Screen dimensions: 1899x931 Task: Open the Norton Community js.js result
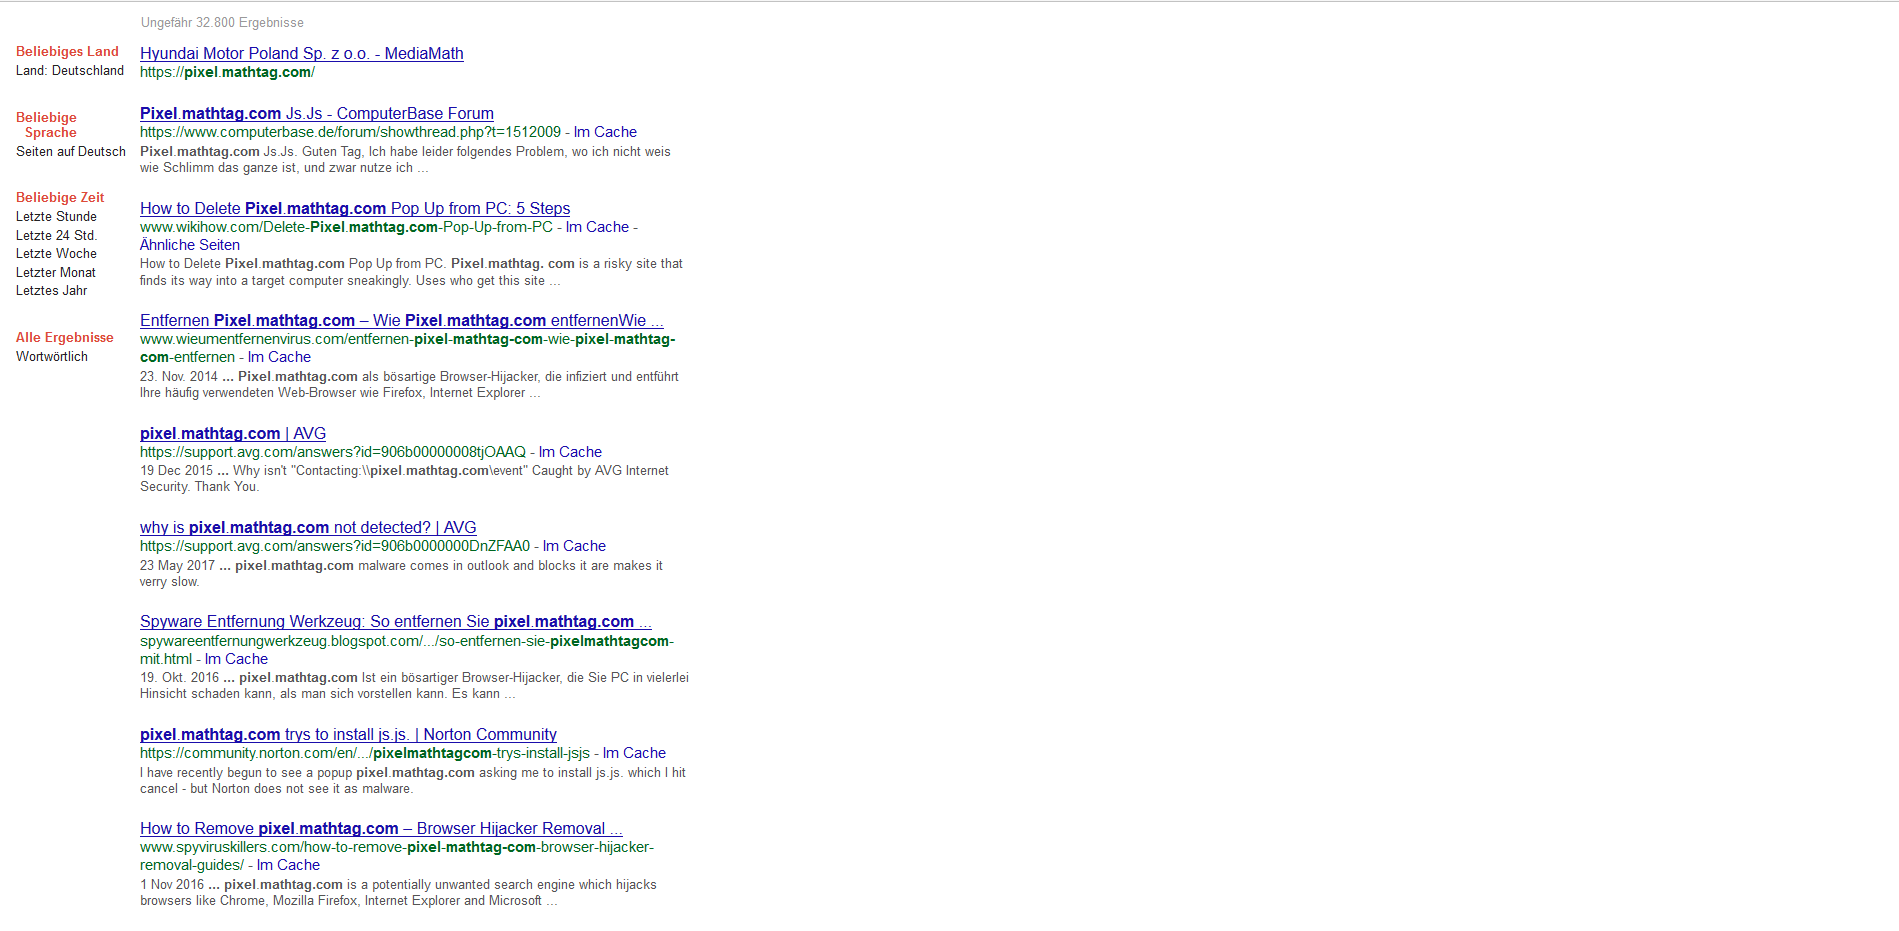coord(348,734)
